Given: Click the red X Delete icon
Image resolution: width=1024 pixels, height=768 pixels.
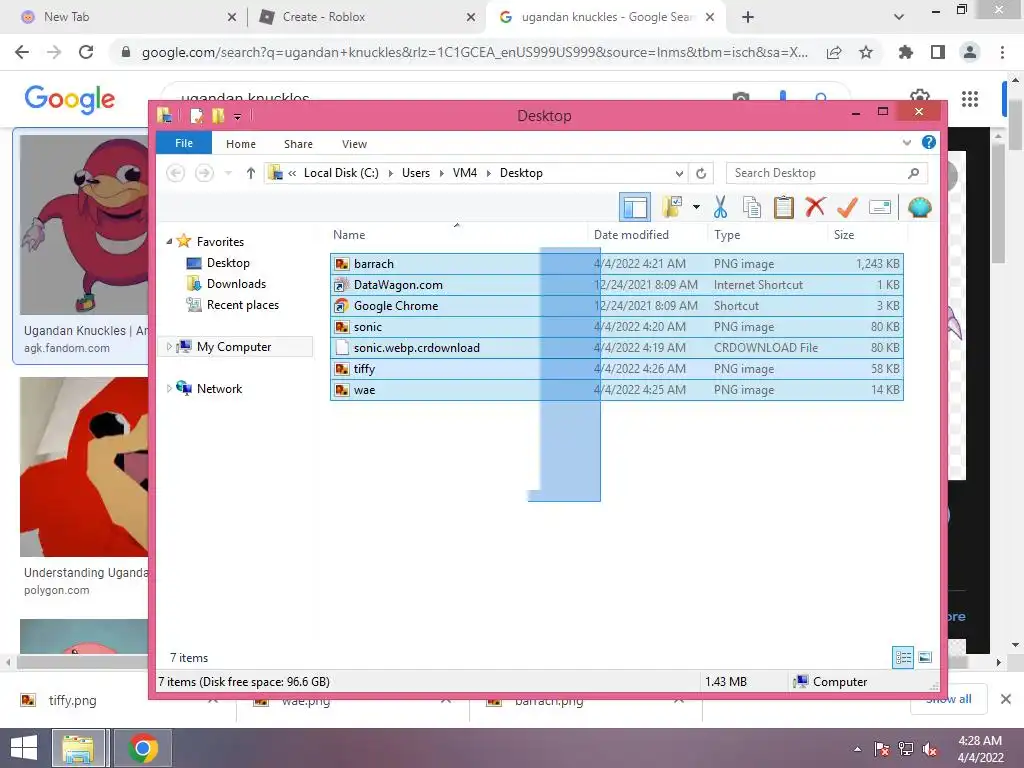Looking at the screenshot, I should (815, 207).
